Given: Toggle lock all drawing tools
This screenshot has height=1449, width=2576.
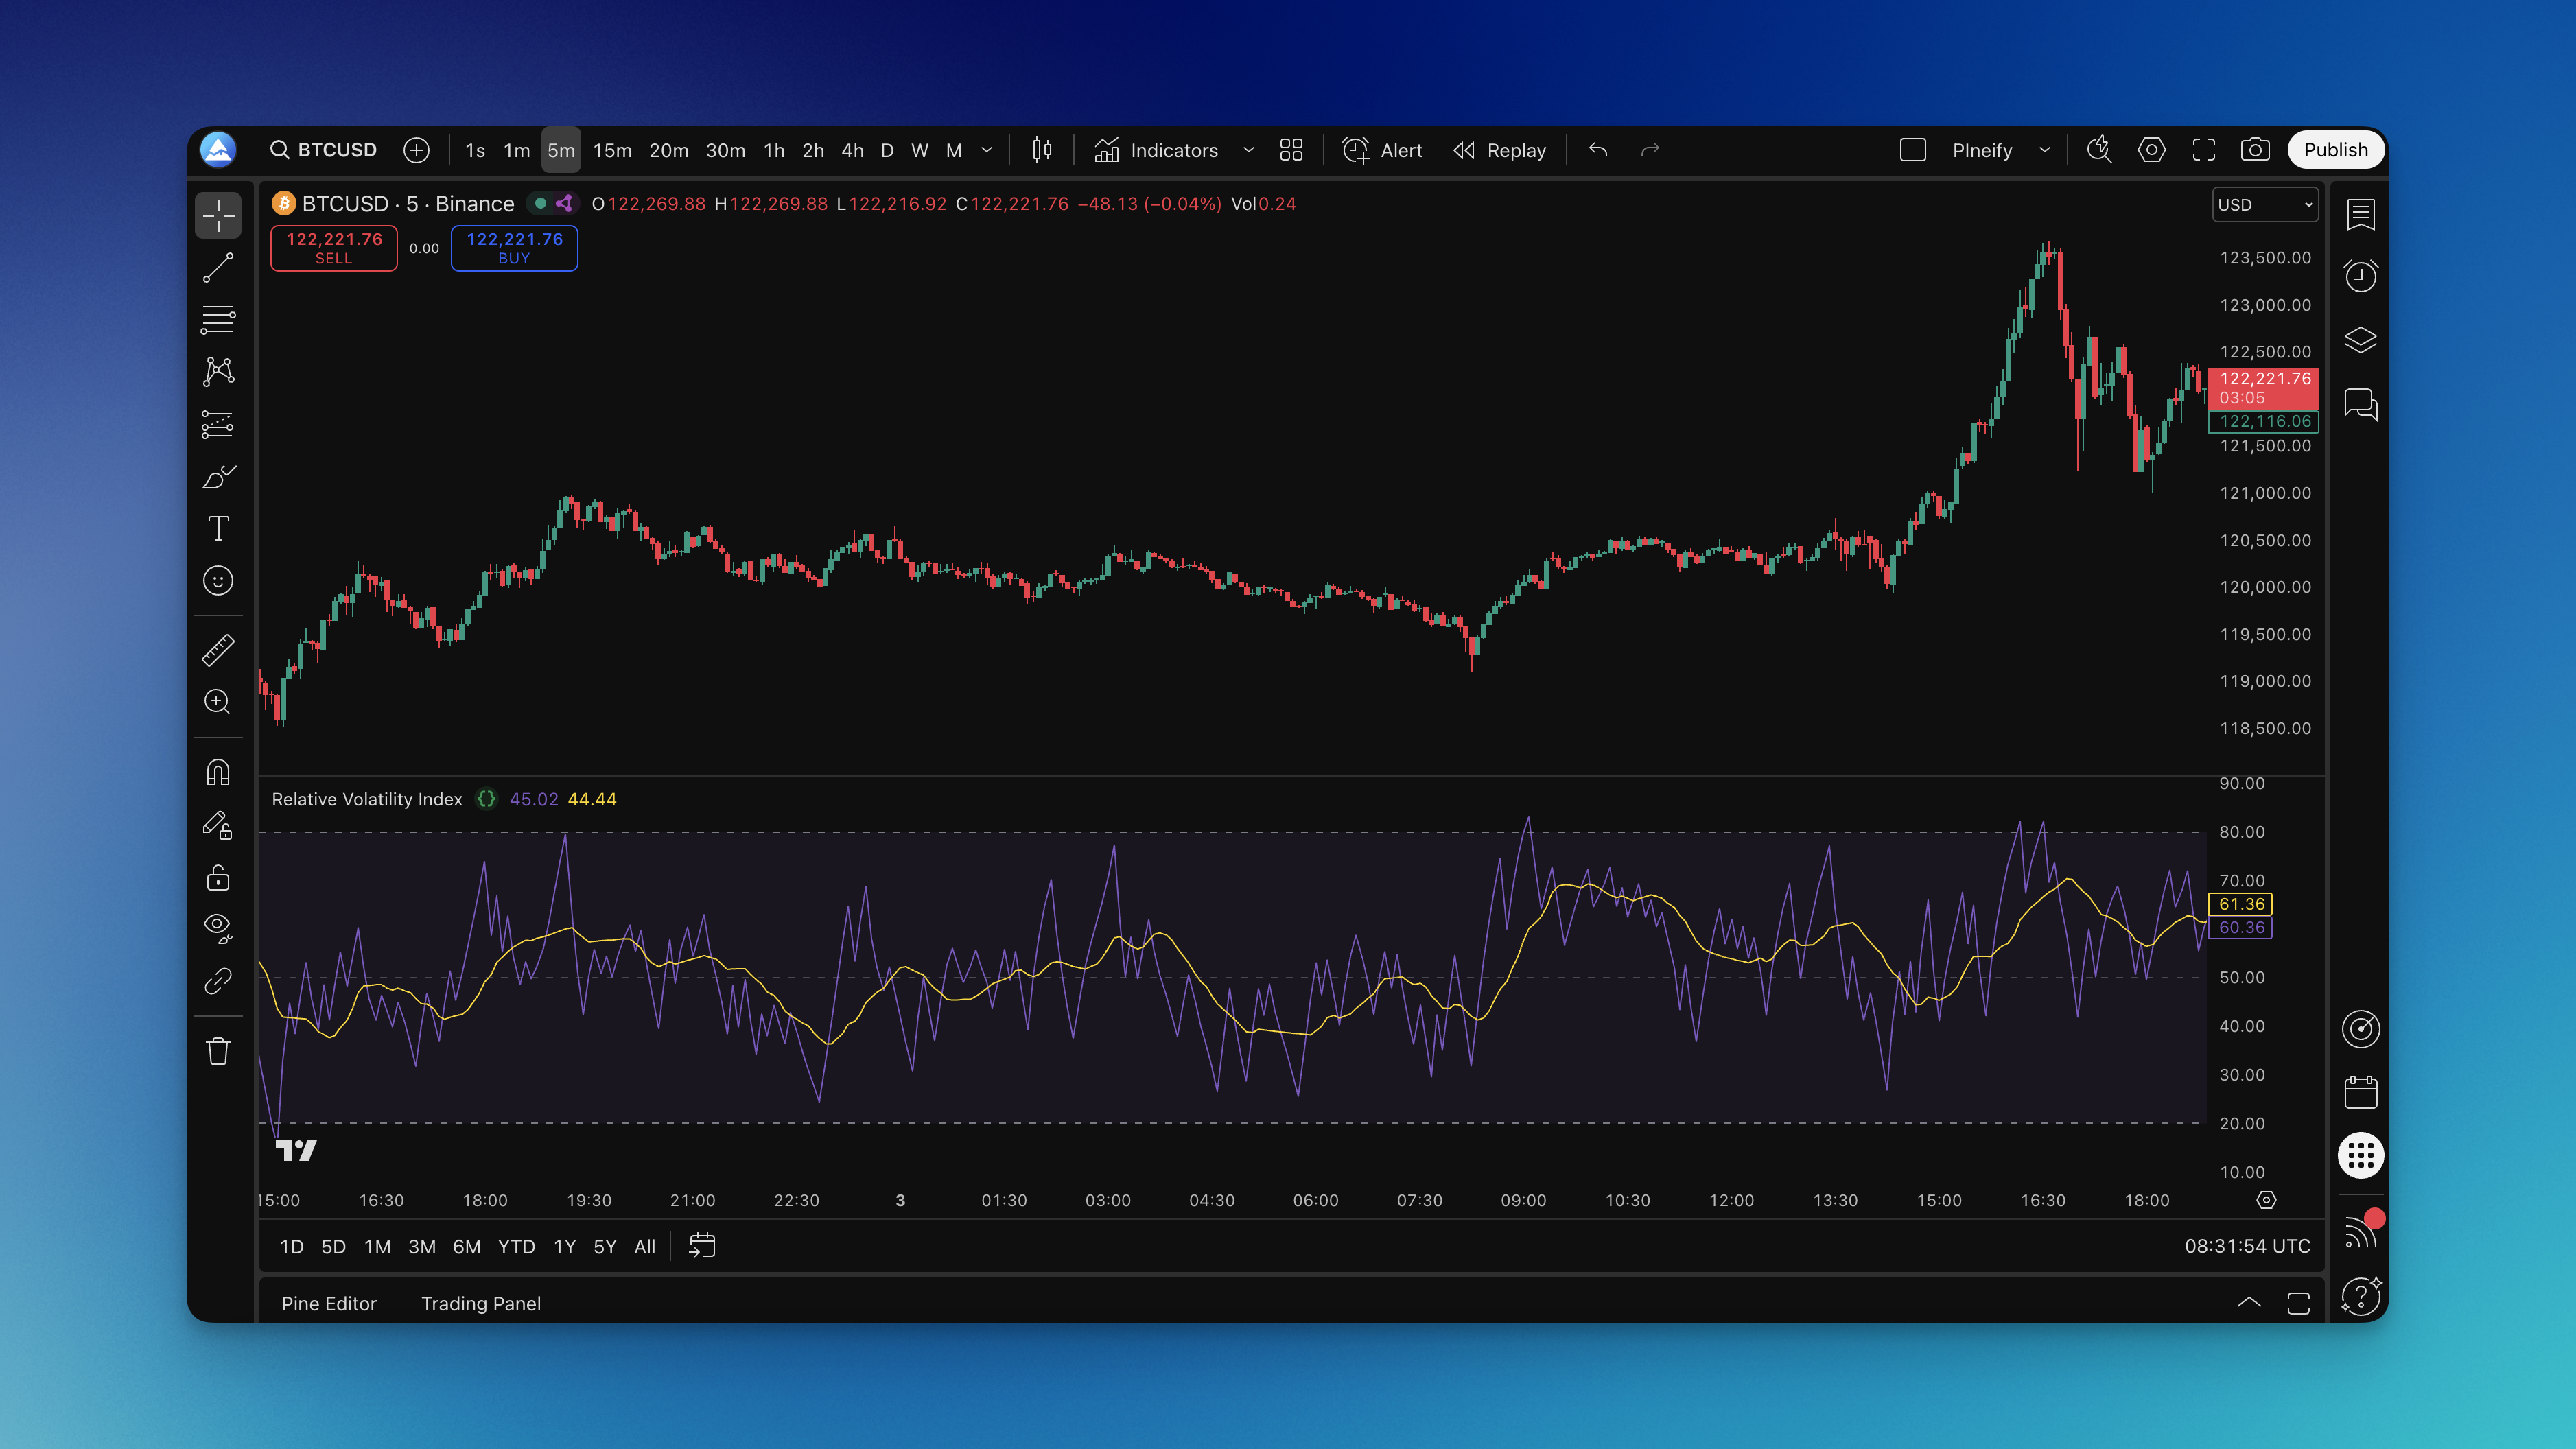Looking at the screenshot, I should tap(218, 877).
